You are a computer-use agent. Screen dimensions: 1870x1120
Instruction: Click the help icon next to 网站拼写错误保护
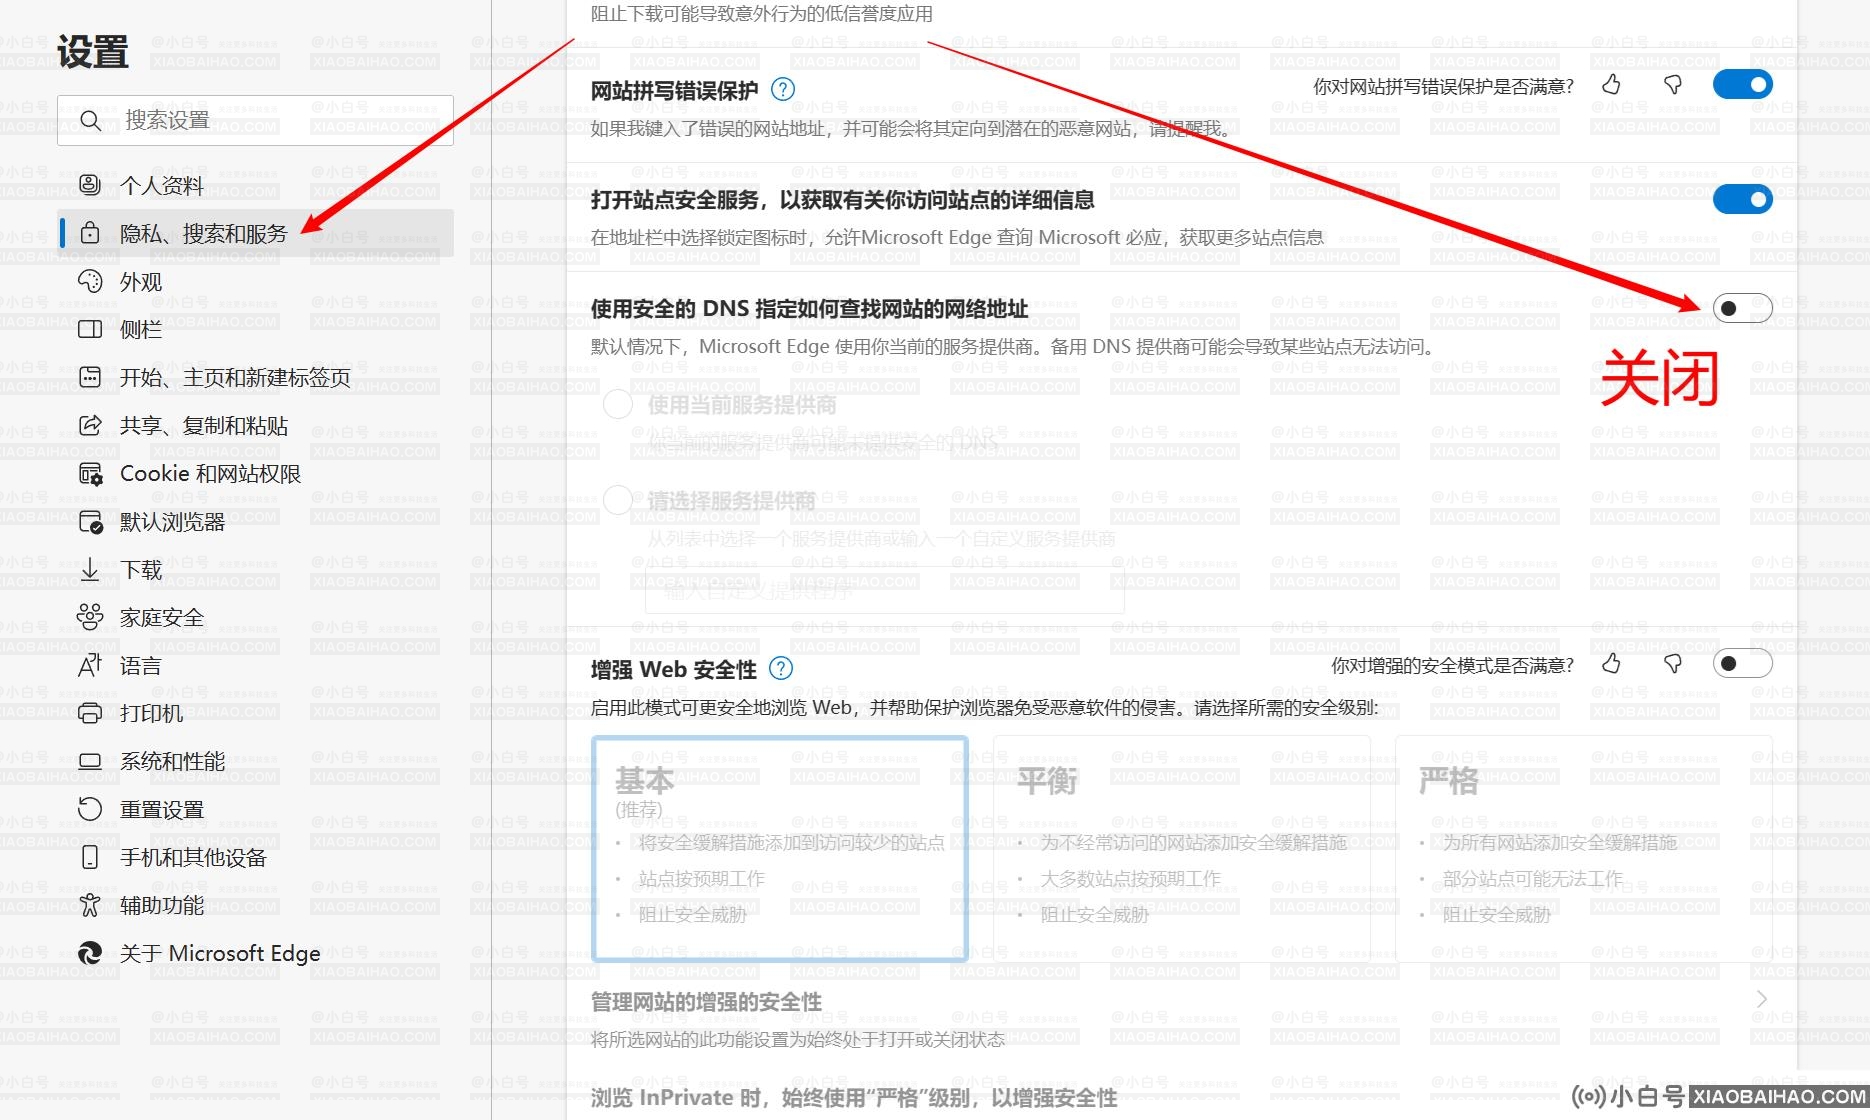(x=784, y=89)
